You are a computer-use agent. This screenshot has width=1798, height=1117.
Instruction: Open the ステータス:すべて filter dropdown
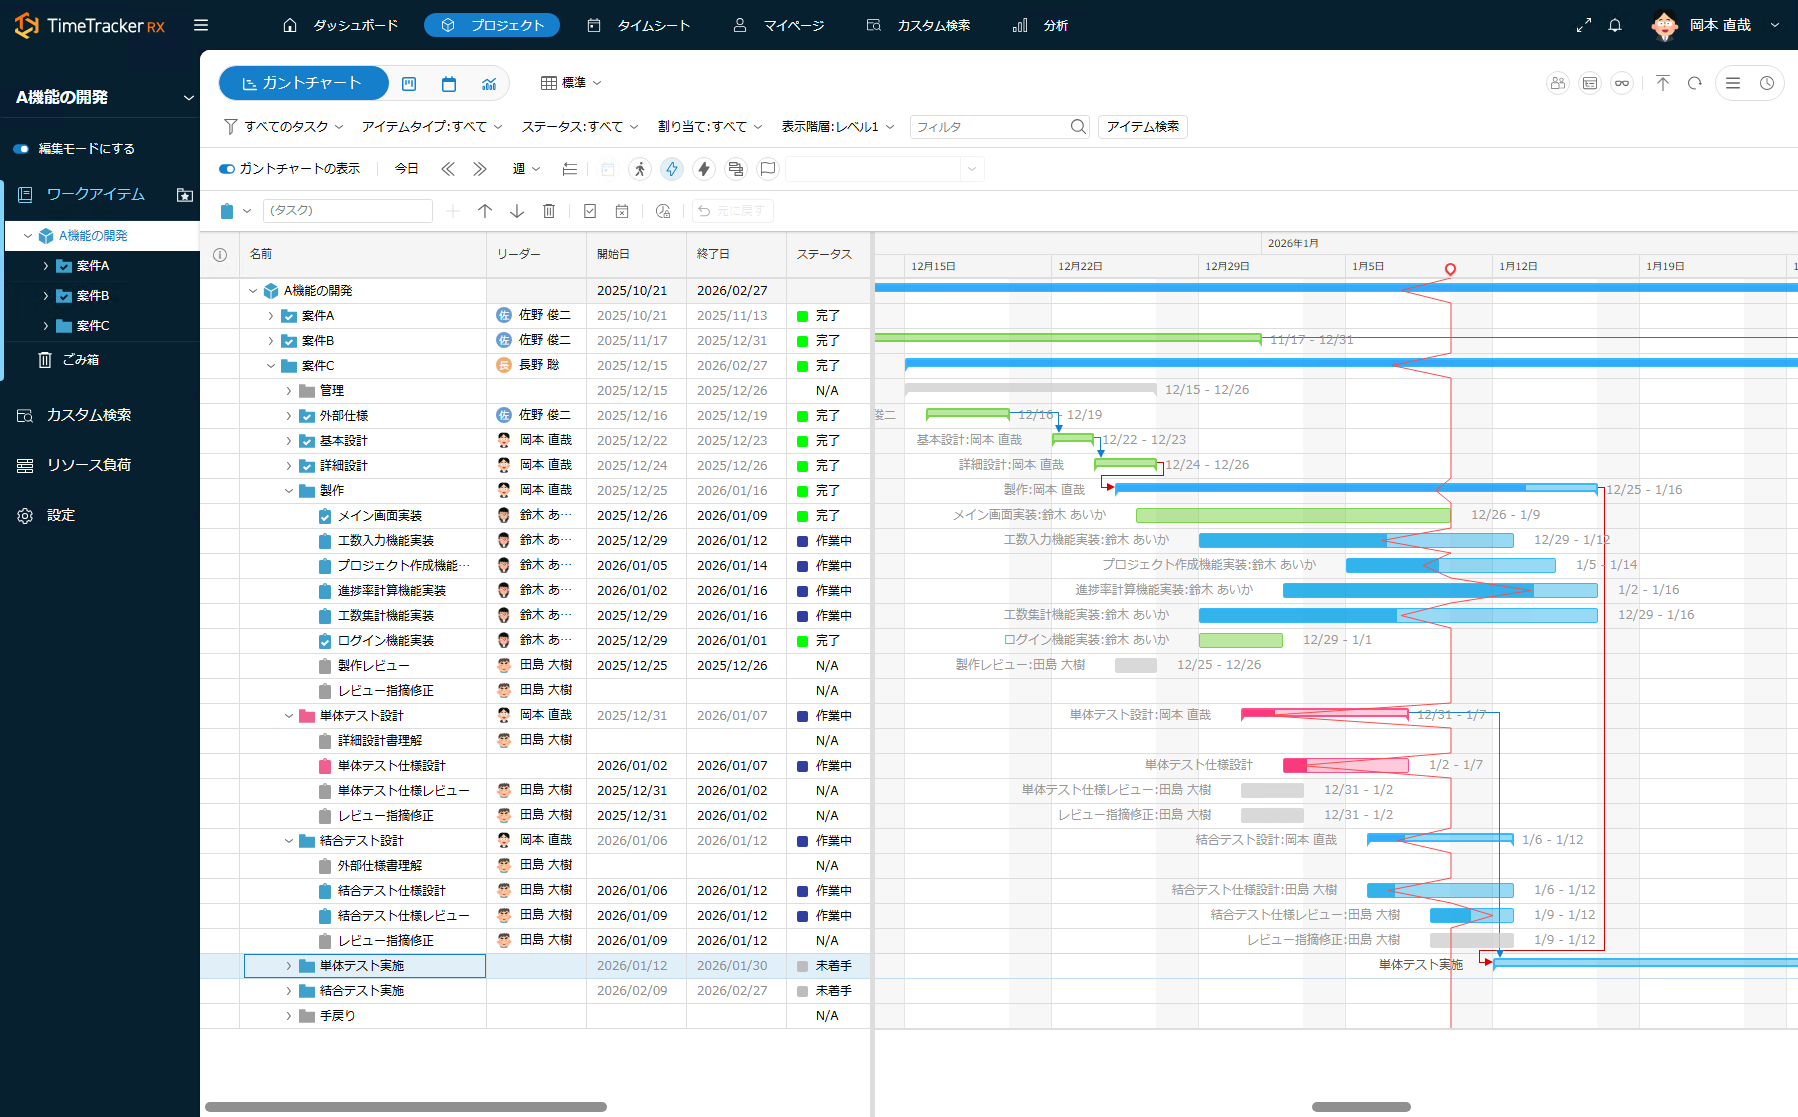[579, 127]
